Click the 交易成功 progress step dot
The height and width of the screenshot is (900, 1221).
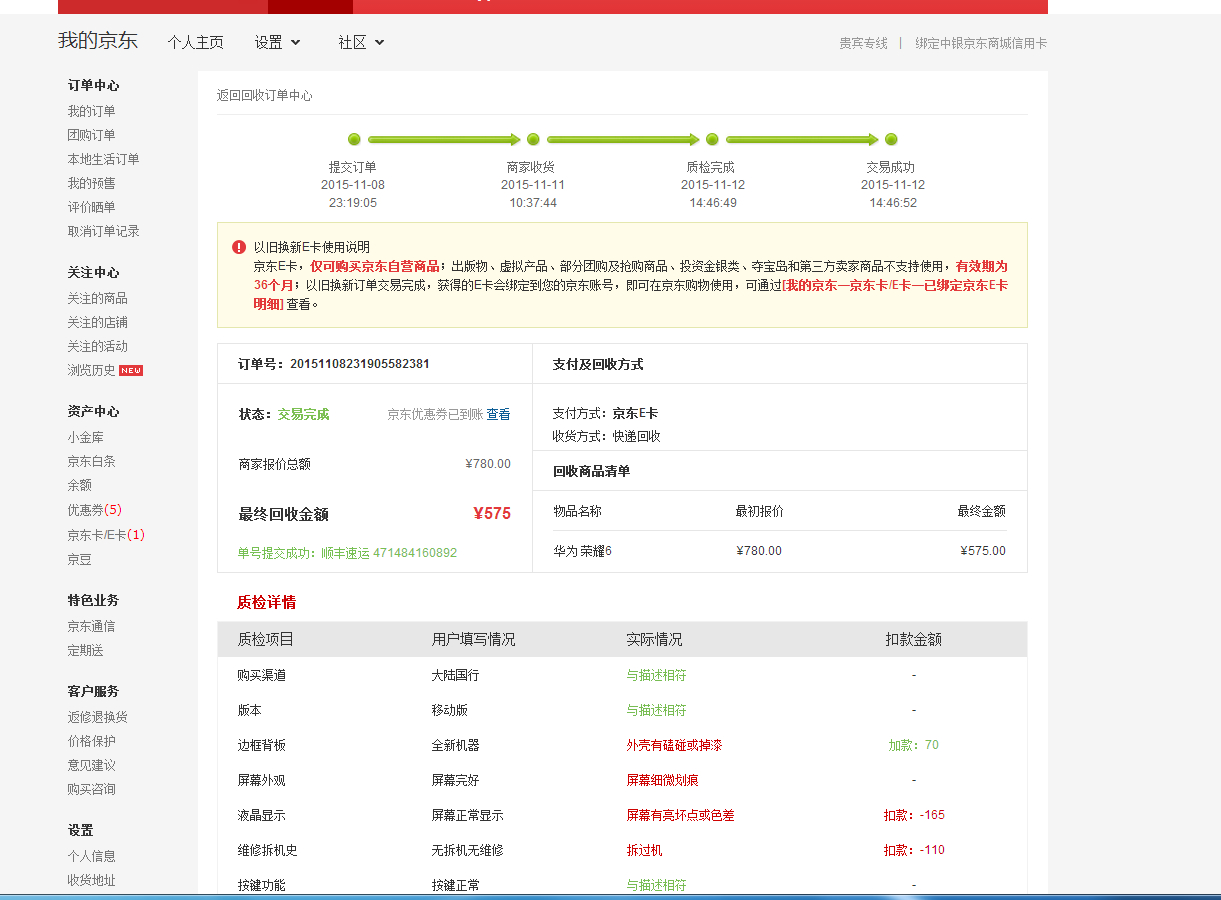[x=891, y=139]
